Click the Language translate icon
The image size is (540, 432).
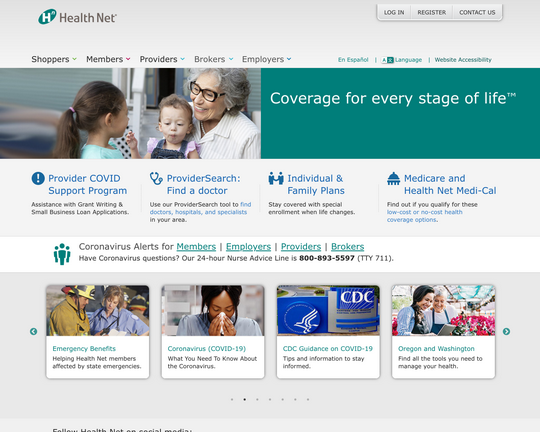pos(387,60)
